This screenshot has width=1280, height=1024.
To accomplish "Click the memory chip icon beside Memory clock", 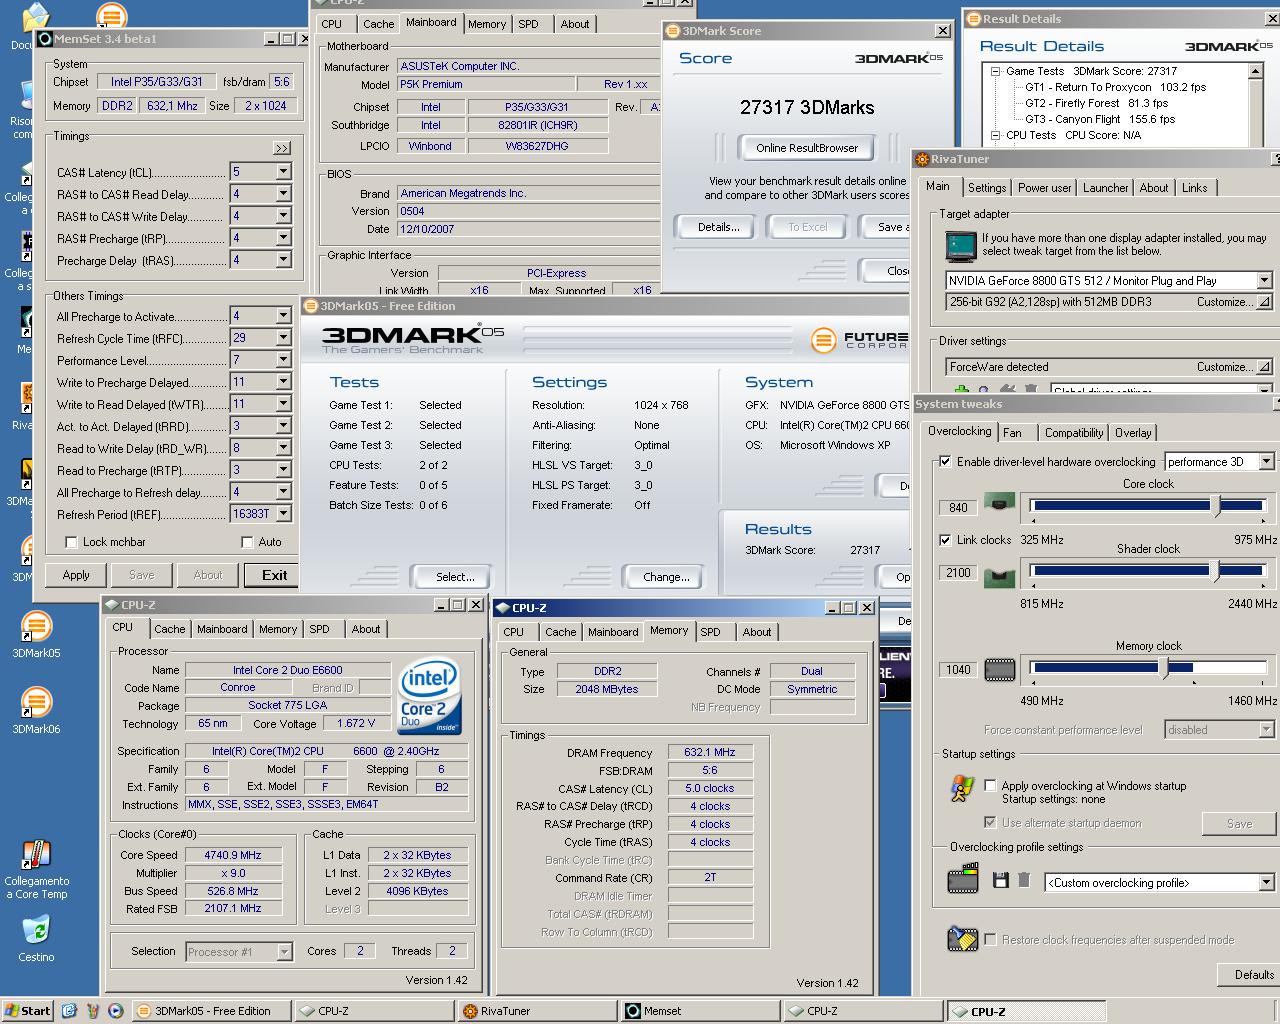I will tap(999, 669).
